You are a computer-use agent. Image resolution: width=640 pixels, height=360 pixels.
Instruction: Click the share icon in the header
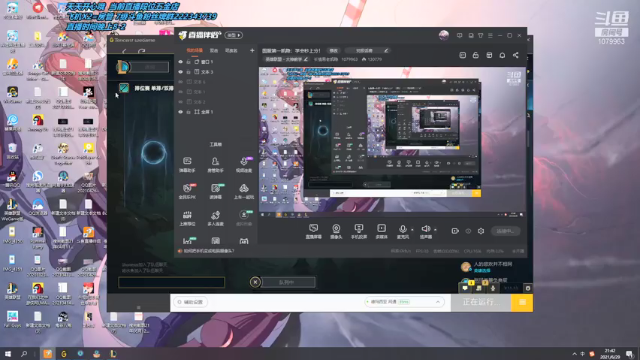[516, 55]
